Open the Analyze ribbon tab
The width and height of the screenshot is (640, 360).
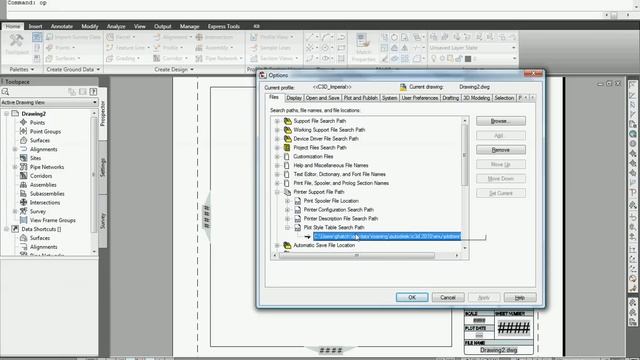coord(116,26)
